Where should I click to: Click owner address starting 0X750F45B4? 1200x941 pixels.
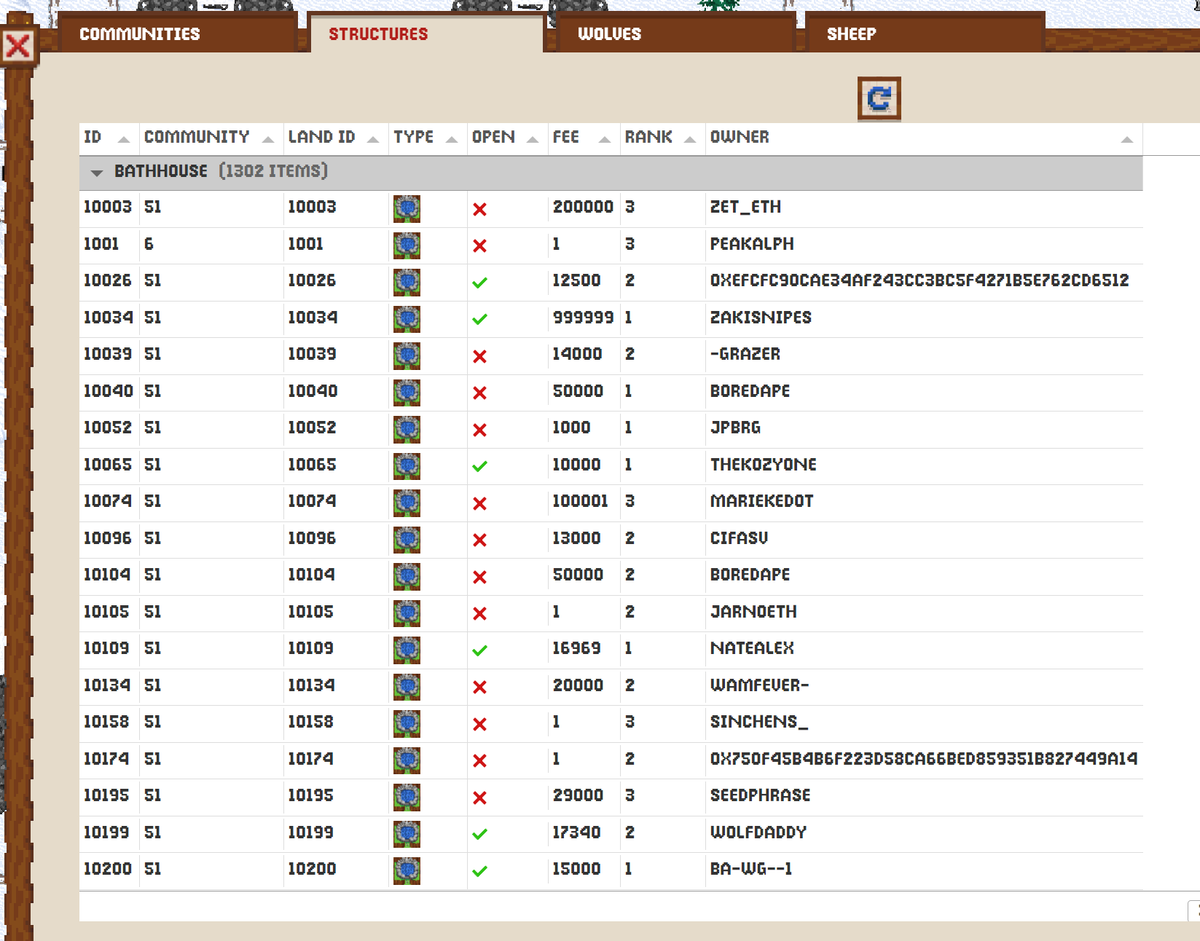(923, 759)
